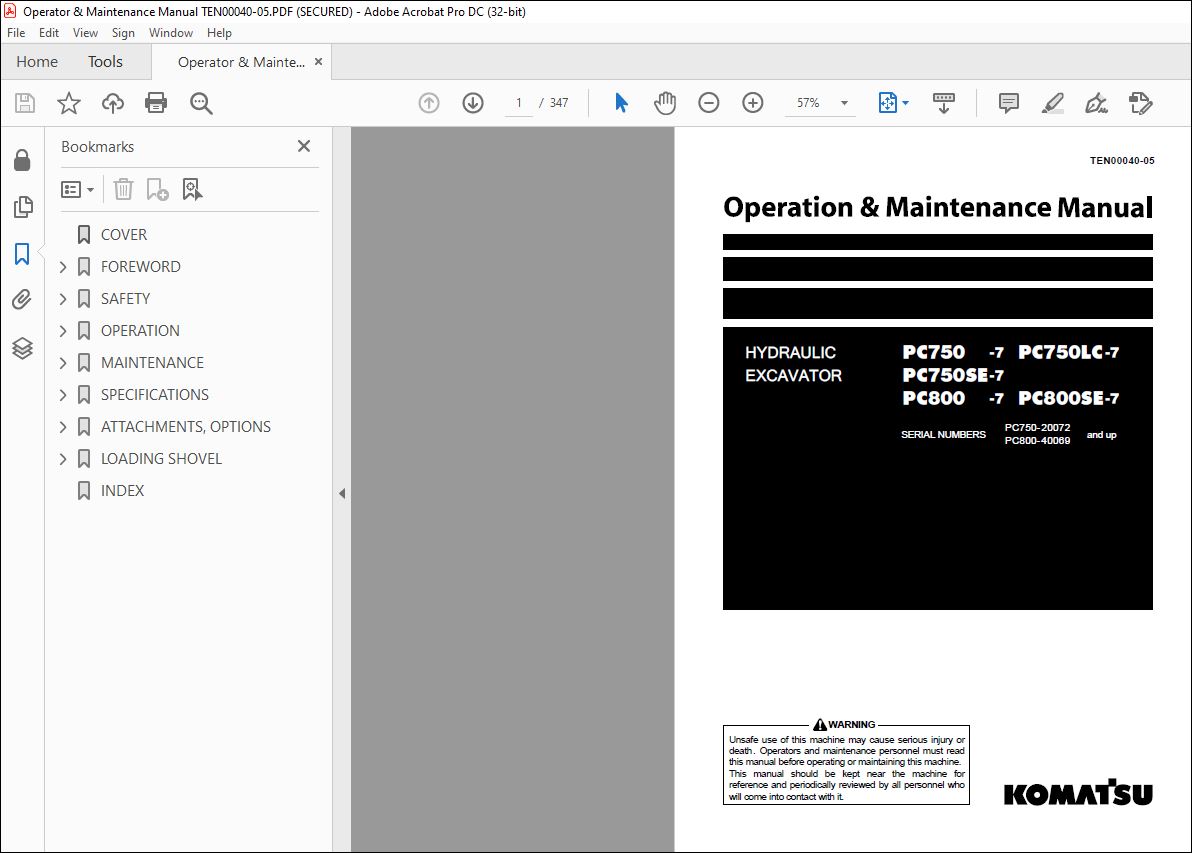Go to the LOADING SHOVEL bookmark label
The height and width of the screenshot is (853, 1192).
(x=161, y=458)
